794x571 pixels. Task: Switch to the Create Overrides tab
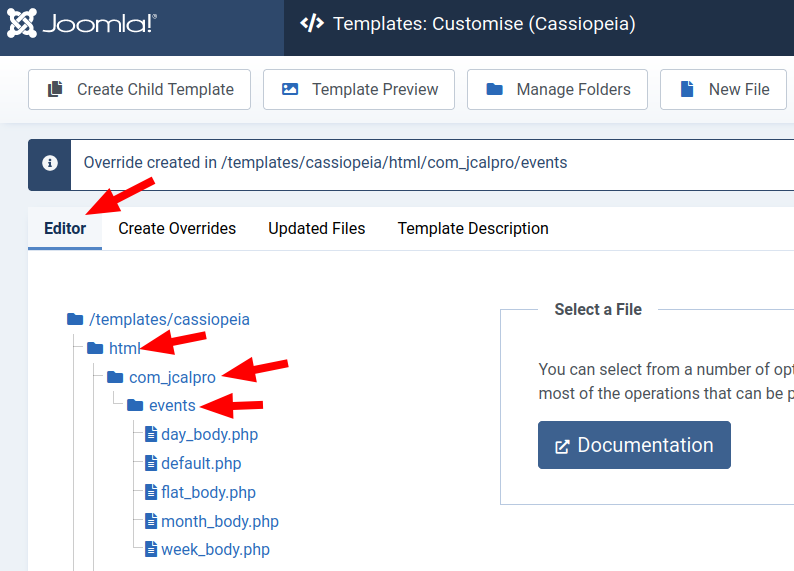pos(177,228)
